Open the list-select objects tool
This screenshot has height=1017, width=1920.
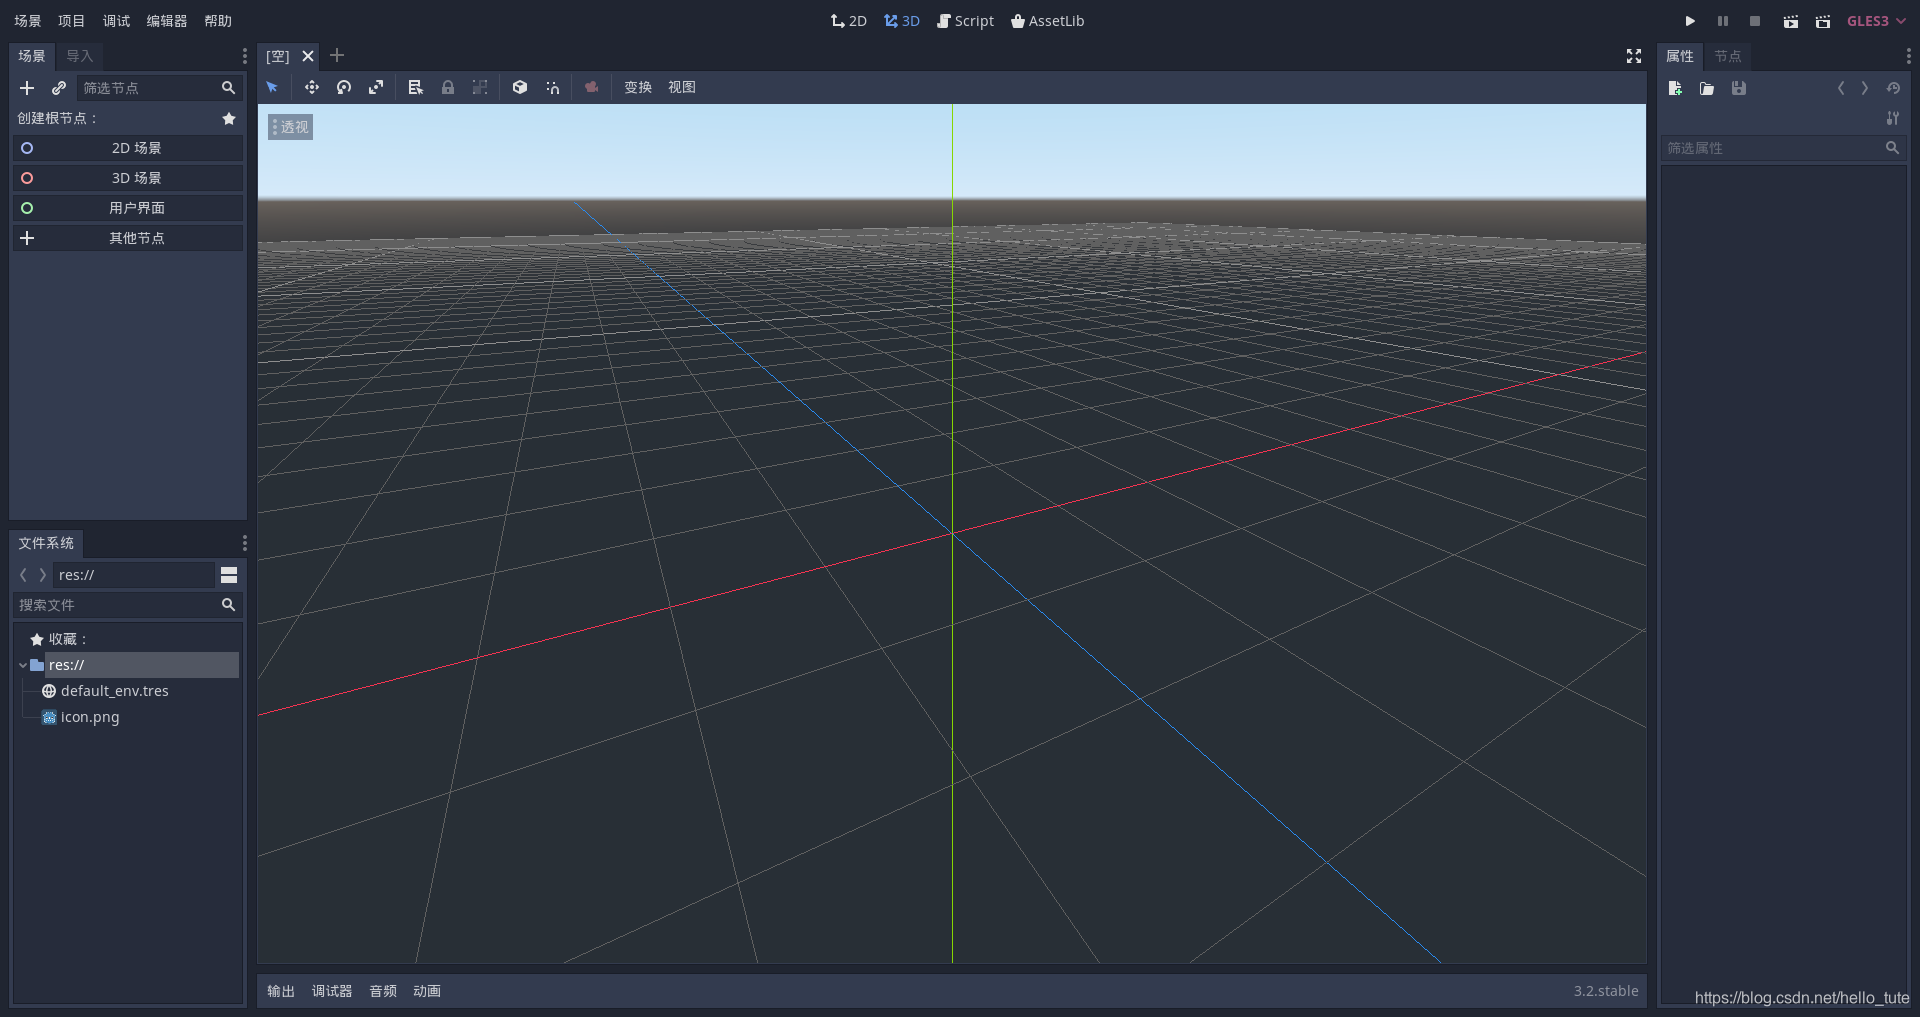pyautogui.click(x=416, y=88)
